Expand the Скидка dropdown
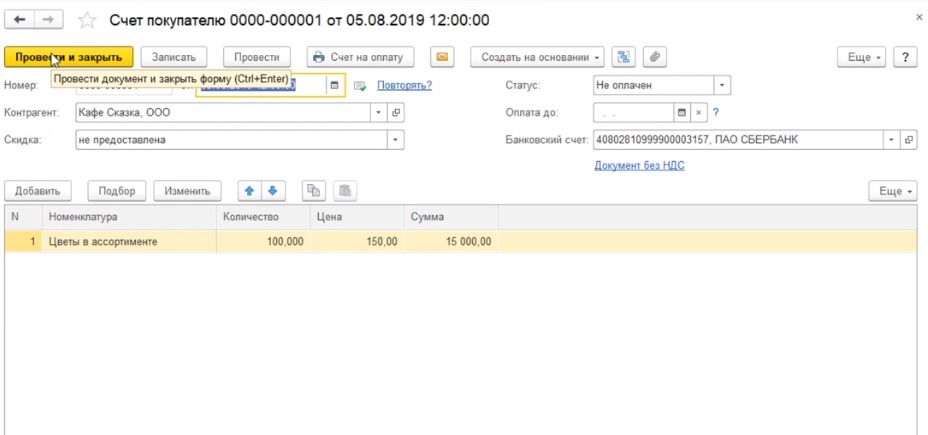This screenshot has width=928, height=435. pyautogui.click(x=396, y=140)
